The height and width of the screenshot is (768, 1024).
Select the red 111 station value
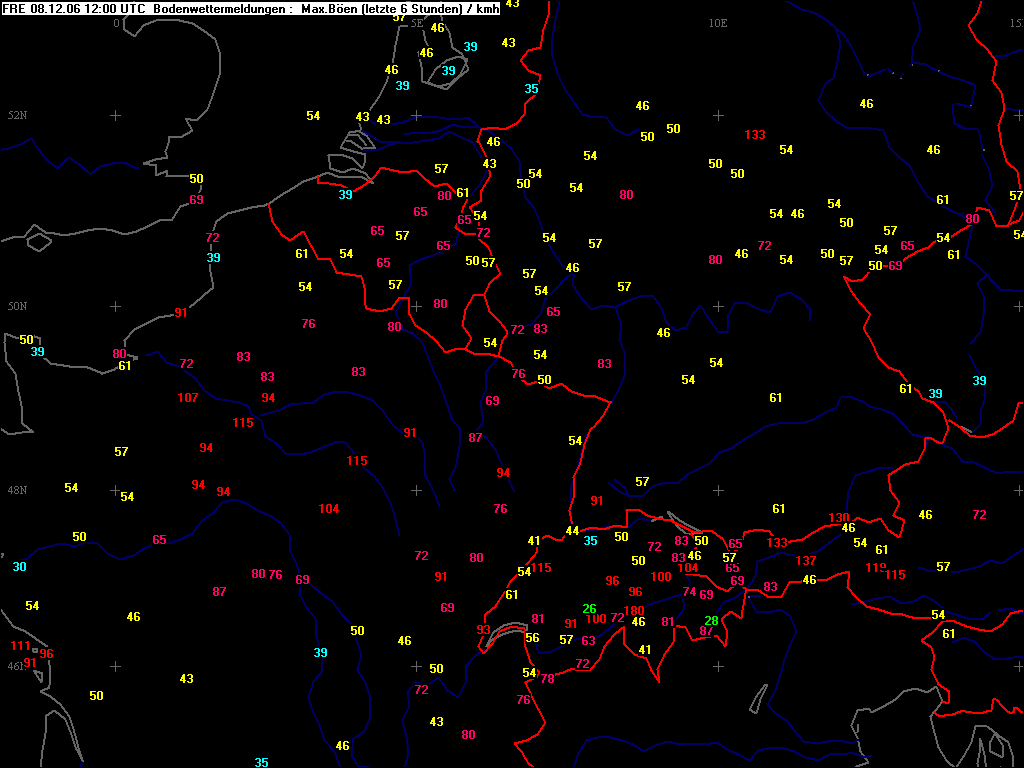[21, 646]
